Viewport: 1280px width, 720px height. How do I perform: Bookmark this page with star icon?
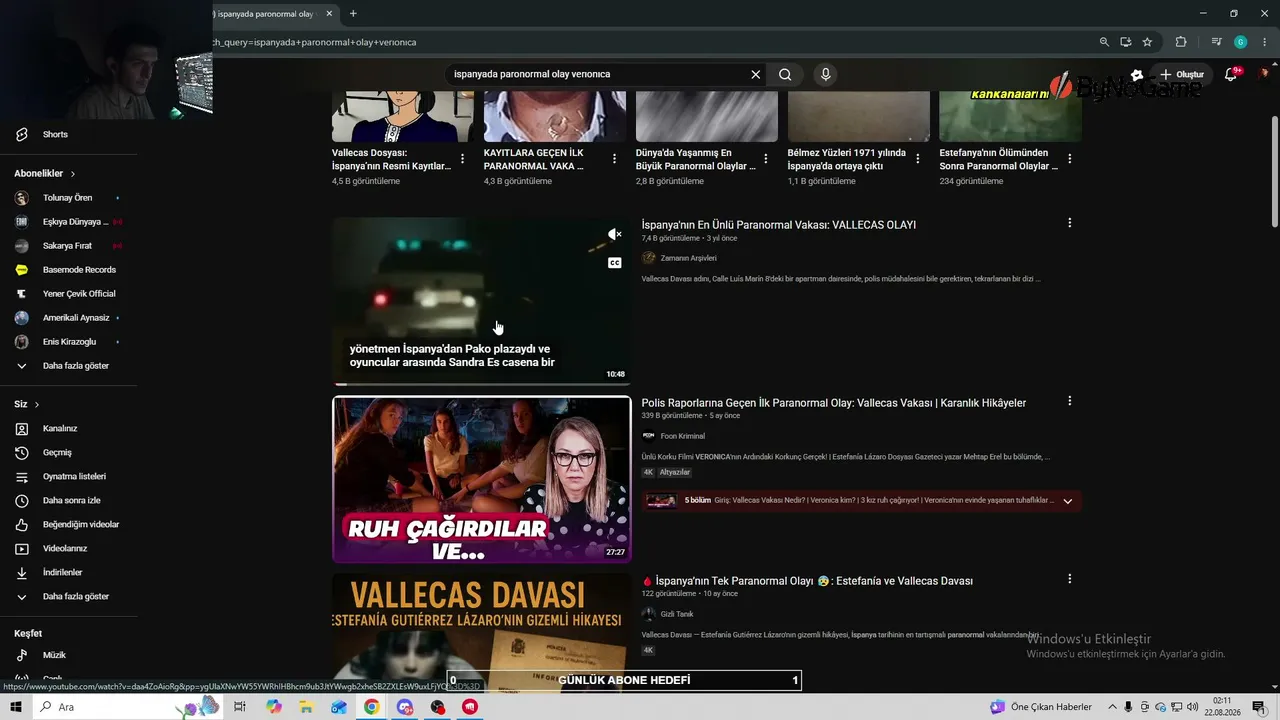tap(1147, 42)
